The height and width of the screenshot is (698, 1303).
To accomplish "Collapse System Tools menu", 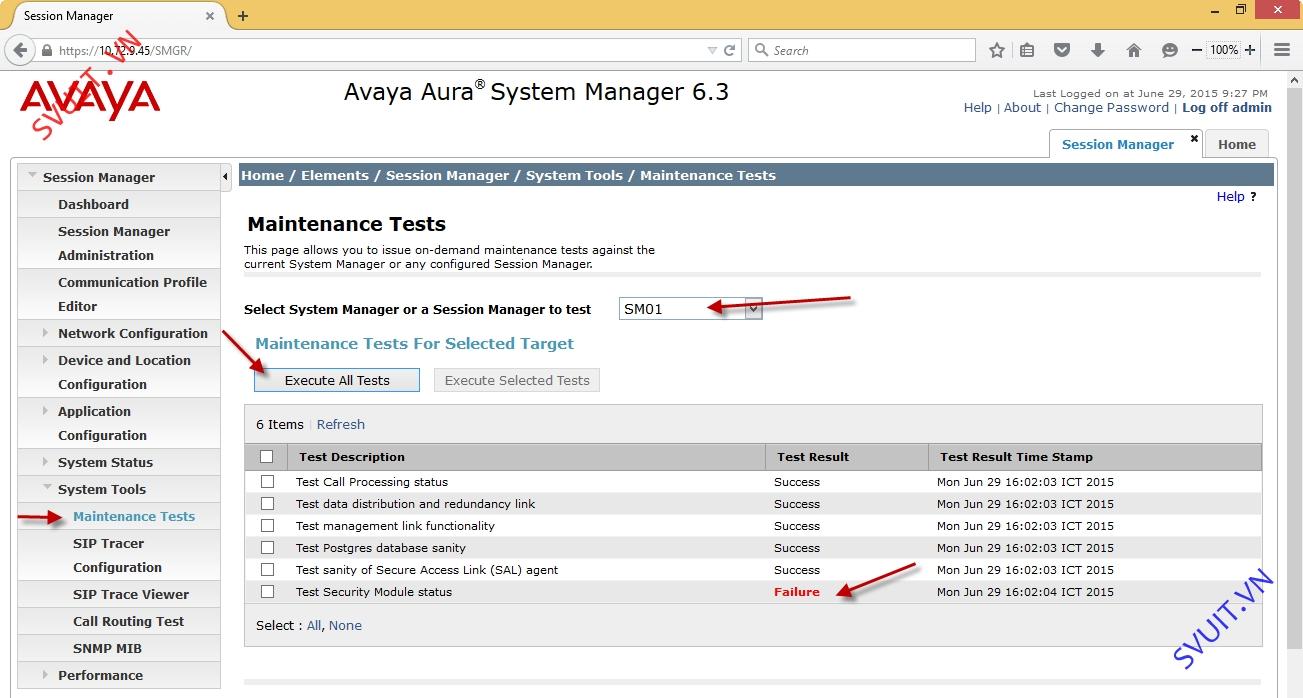I will click(47, 488).
